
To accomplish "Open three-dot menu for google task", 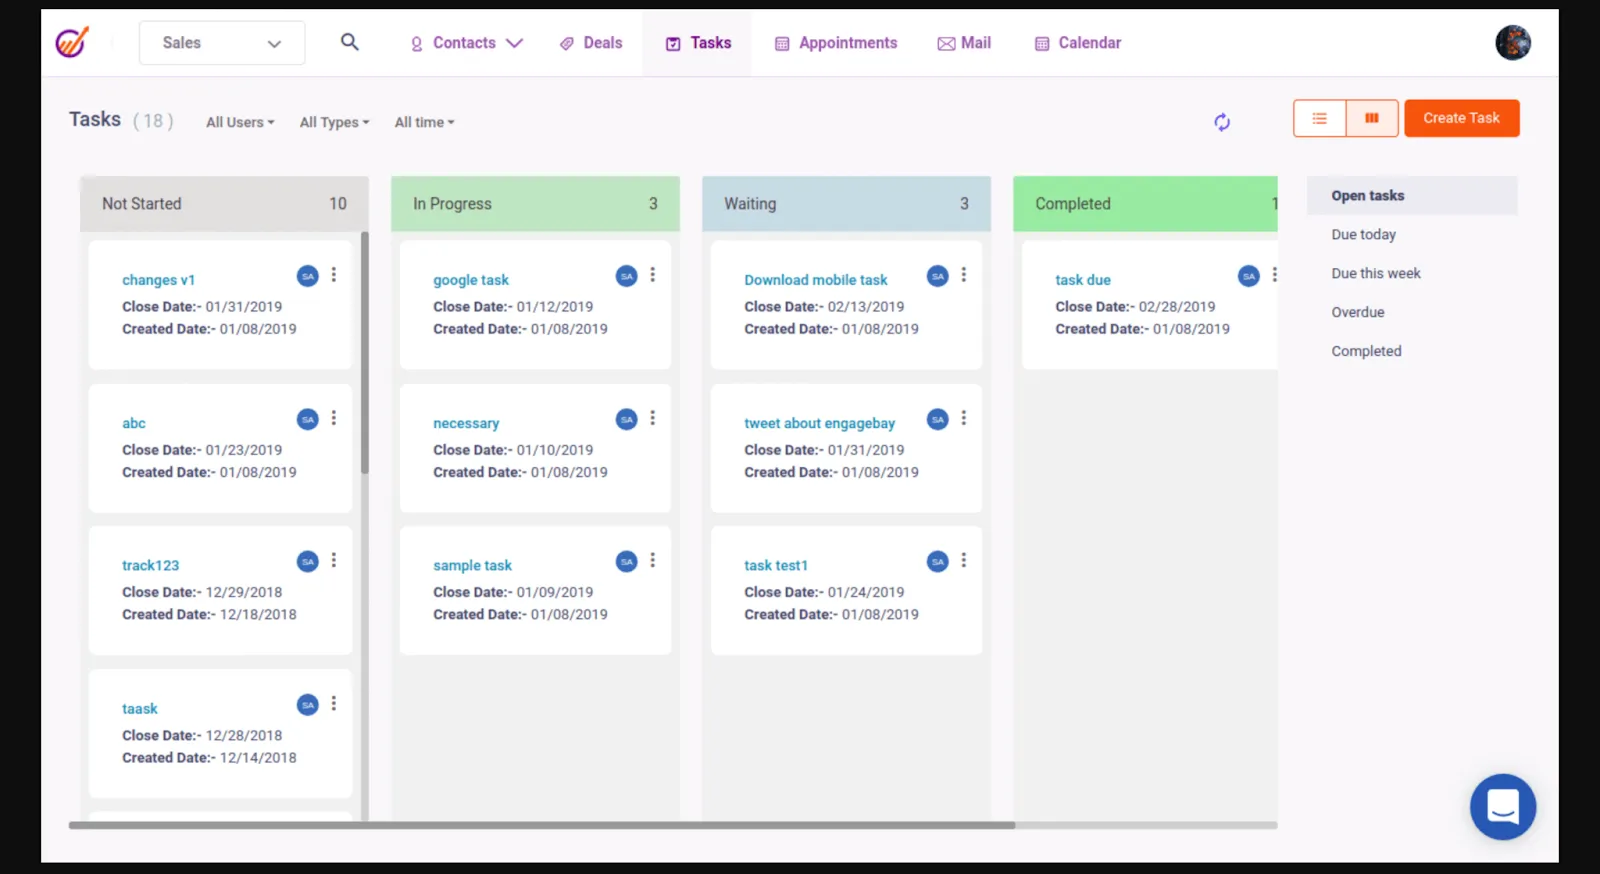I will tap(653, 274).
